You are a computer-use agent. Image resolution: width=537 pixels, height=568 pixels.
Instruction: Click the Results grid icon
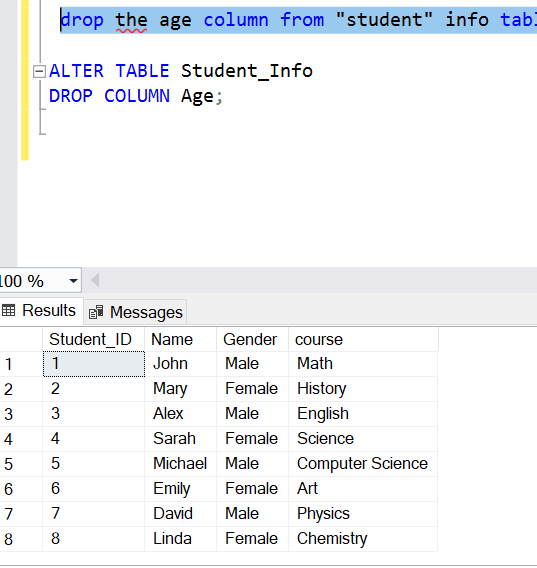[x=8, y=310]
